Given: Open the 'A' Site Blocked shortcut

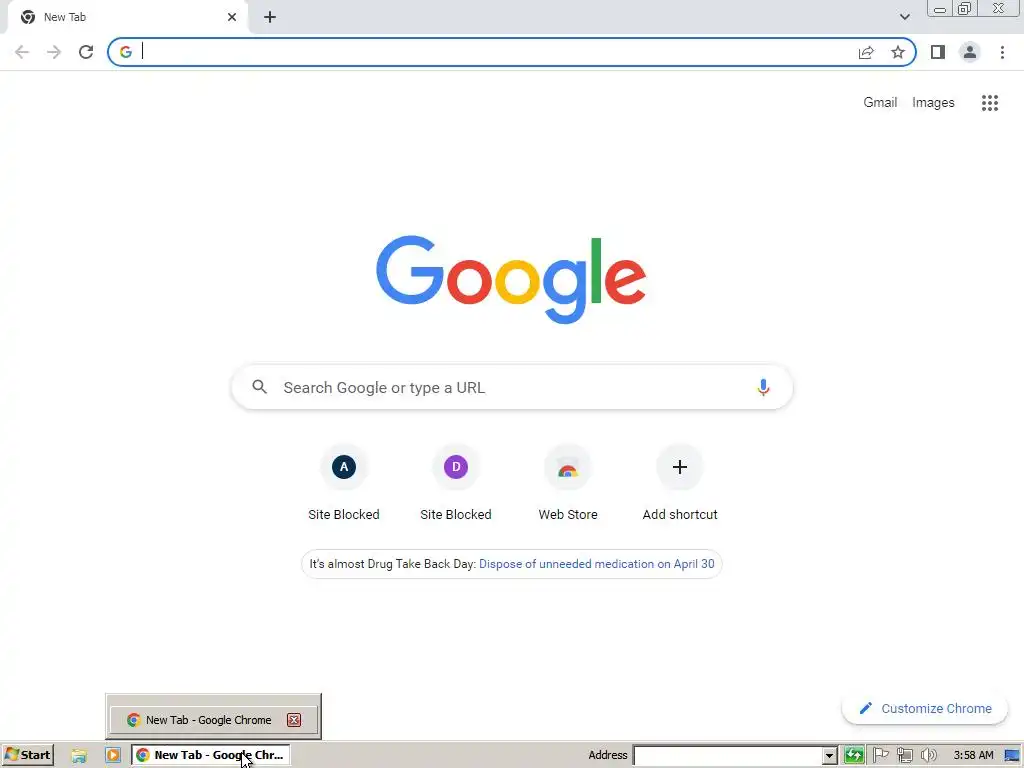Looking at the screenshot, I should tap(344, 484).
